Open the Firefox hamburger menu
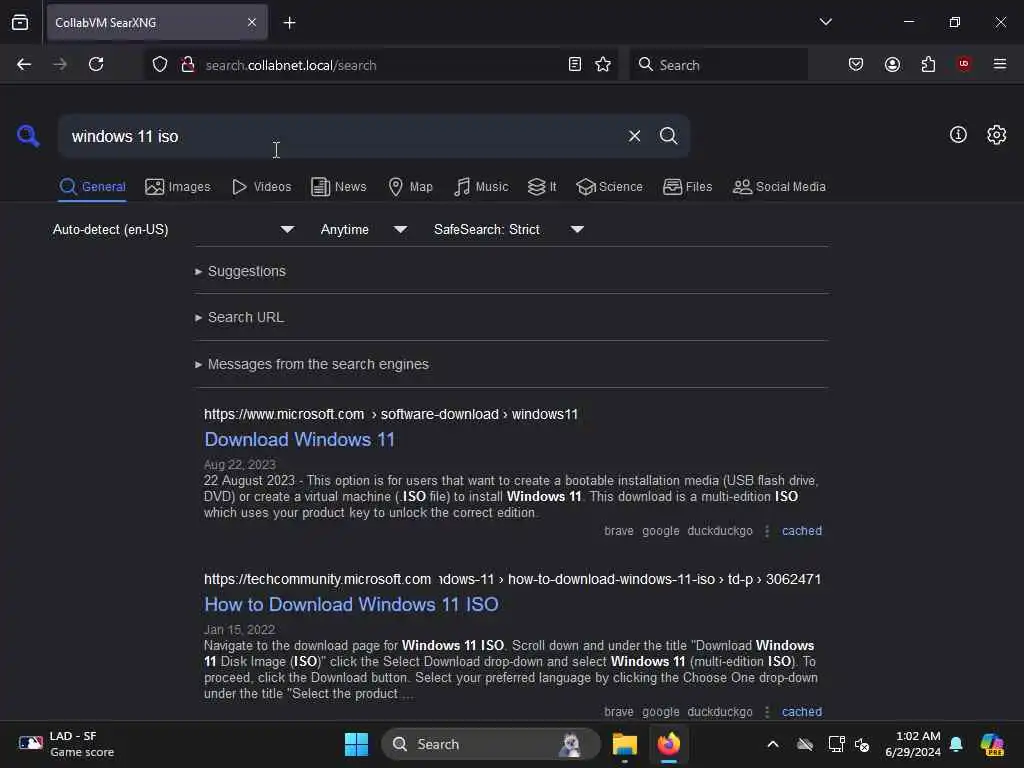 coord(1000,64)
